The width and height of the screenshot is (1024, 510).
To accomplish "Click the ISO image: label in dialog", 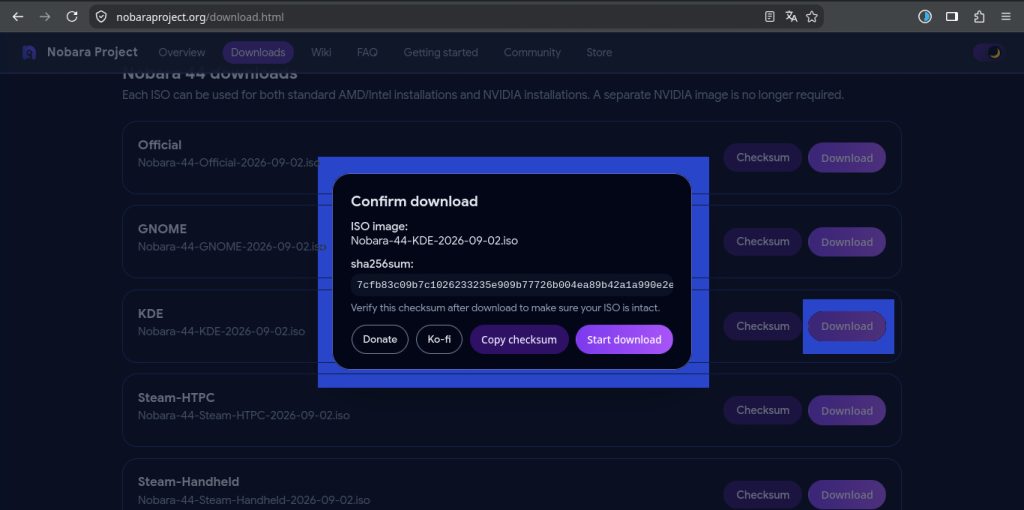I will coord(379,226).
